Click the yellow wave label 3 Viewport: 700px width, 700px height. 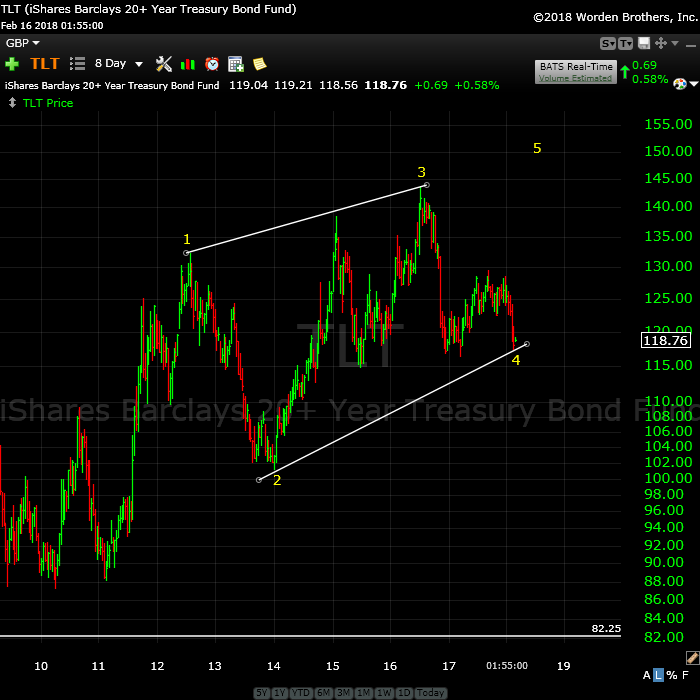421,172
